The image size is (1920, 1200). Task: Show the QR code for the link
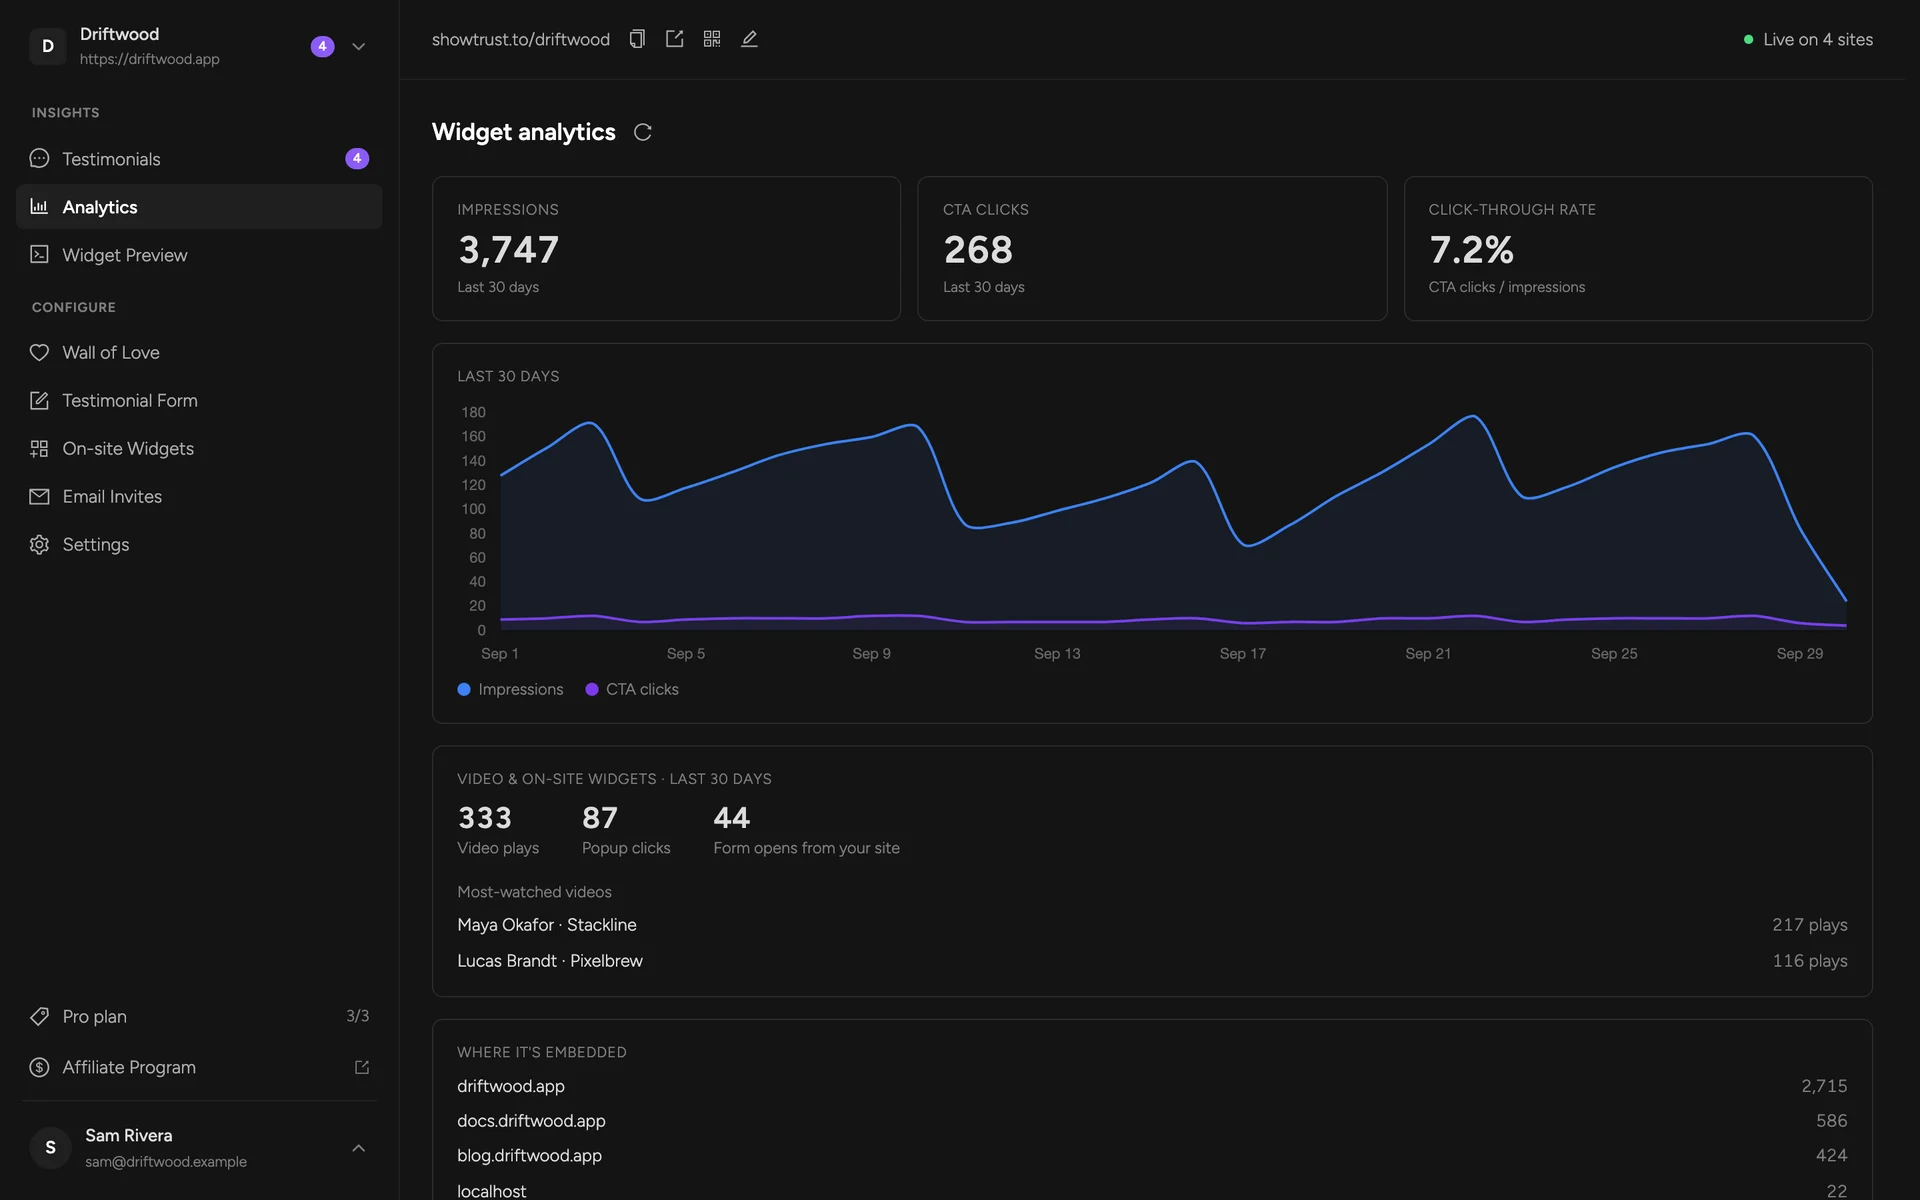[712, 39]
